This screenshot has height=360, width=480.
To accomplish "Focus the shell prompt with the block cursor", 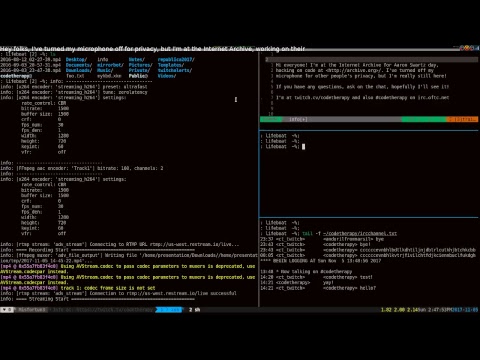I will 283,146.
